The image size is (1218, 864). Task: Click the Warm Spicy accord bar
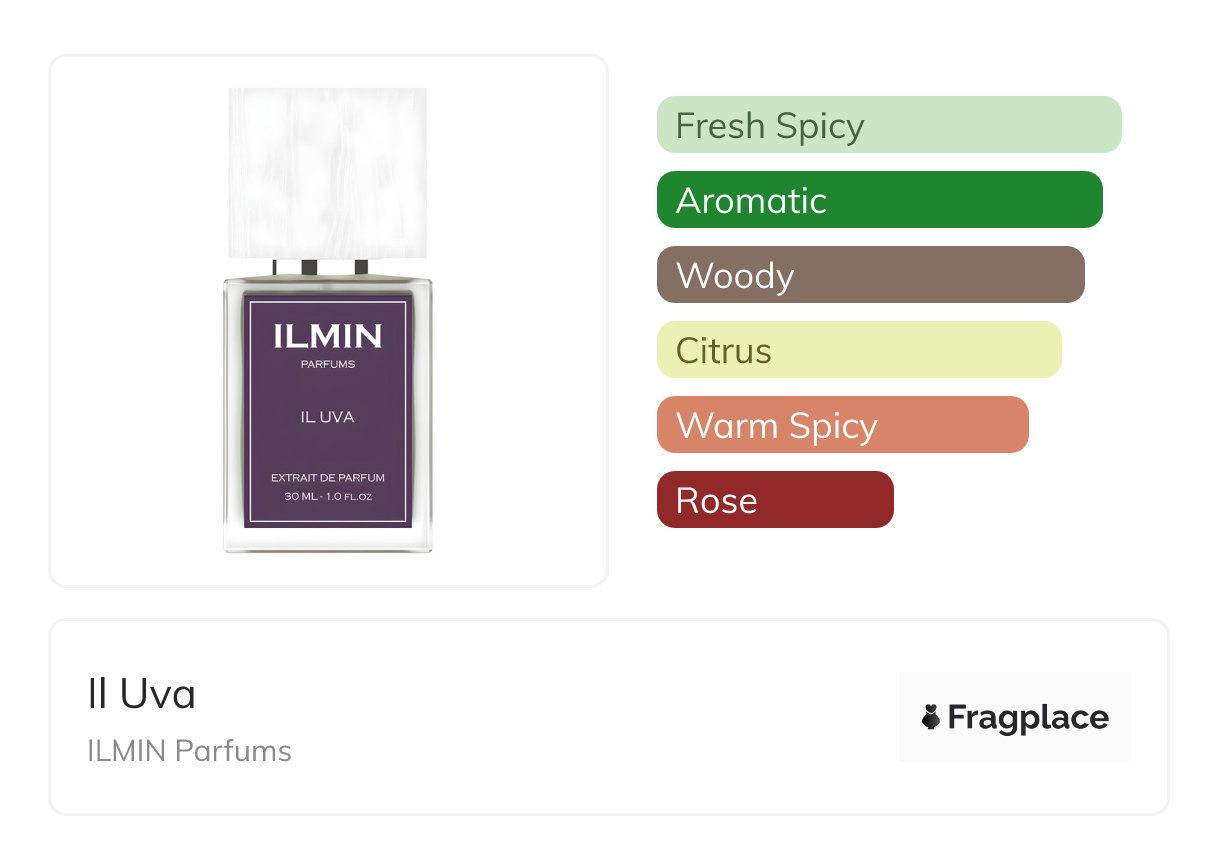coord(842,425)
